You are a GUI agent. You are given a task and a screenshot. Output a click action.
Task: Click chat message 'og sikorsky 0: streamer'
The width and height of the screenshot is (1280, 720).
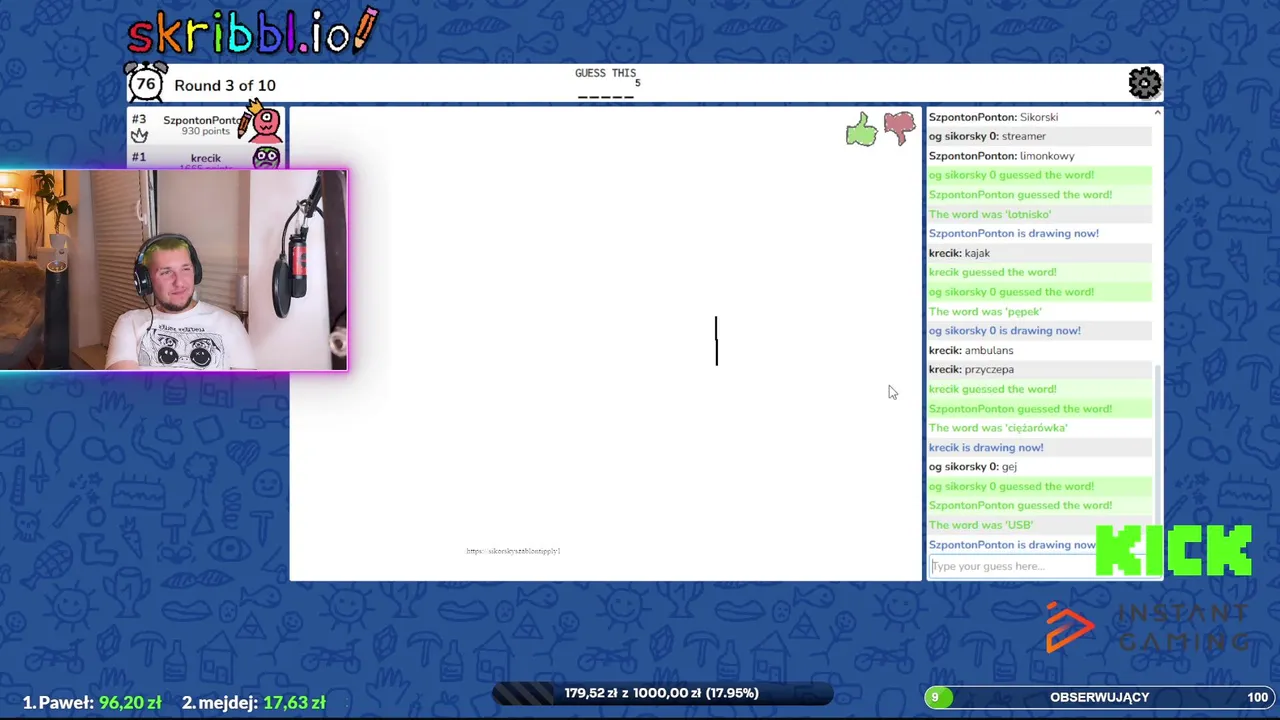[x=987, y=136]
